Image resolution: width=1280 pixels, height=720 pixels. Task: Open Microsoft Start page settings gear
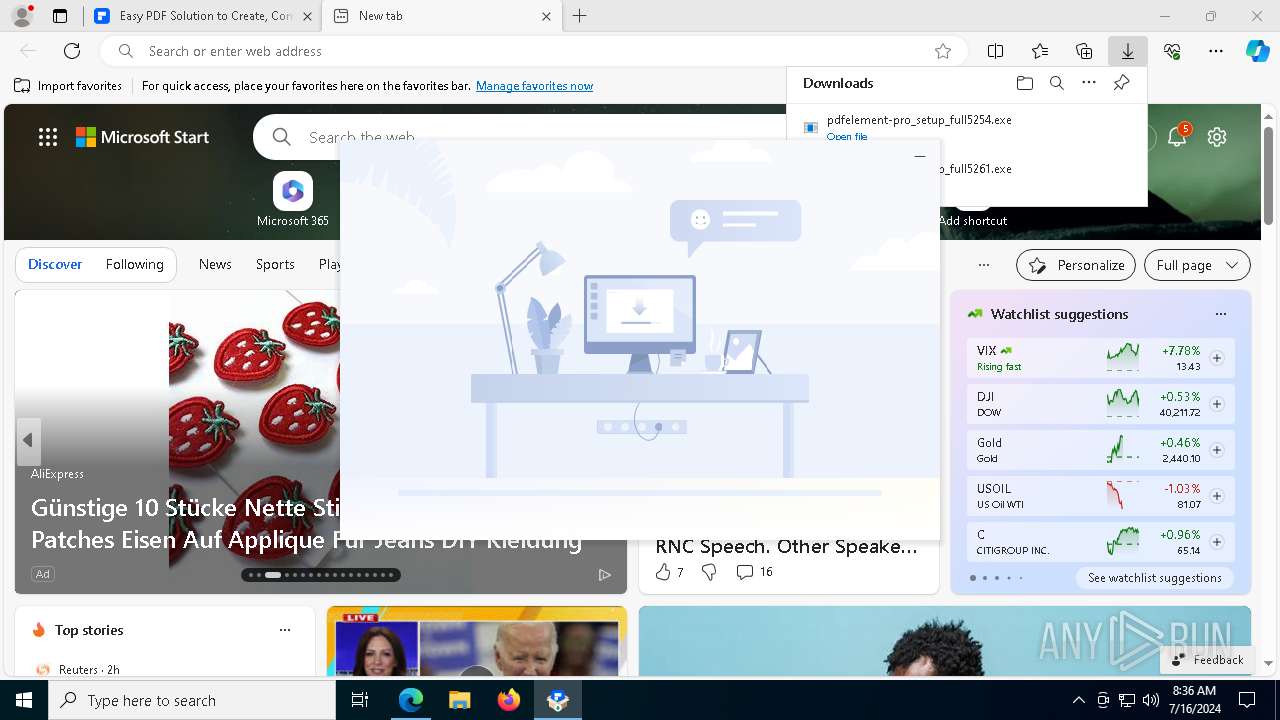pyautogui.click(x=1217, y=137)
